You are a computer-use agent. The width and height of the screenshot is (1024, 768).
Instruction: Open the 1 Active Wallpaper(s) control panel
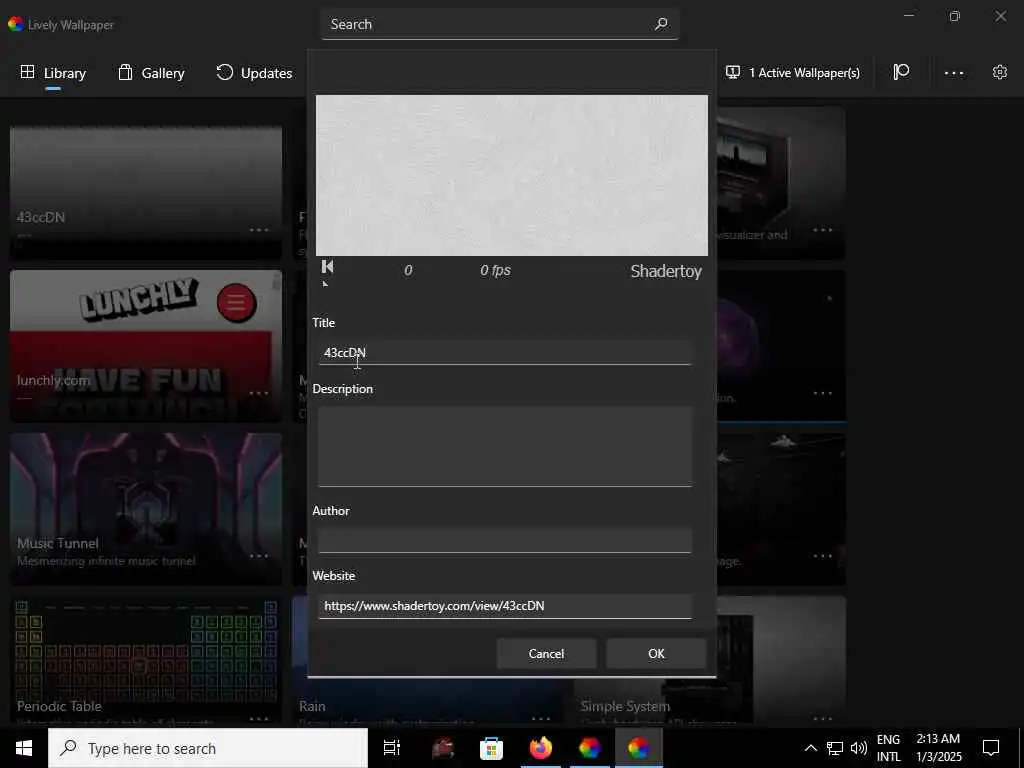click(793, 72)
